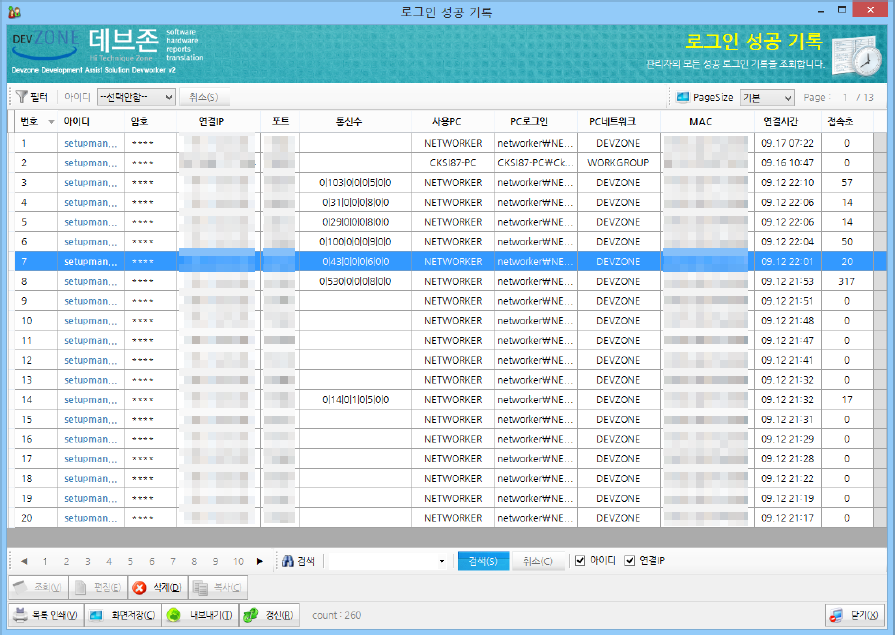This screenshot has width=895, height=635.
Task: Refresh the list with 갱신(R)
Action: click(x=269, y=615)
